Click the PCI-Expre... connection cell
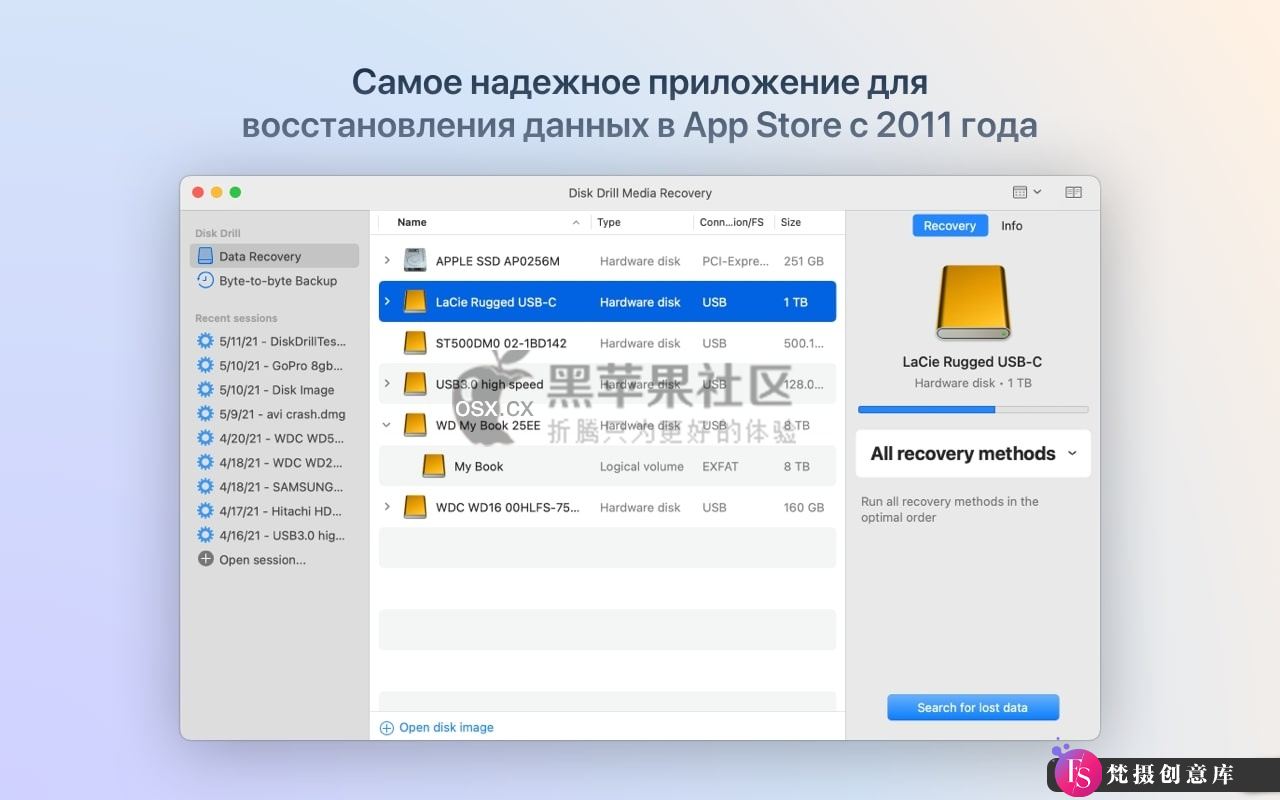This screenshot has width=1280, height=800. pos(734,261)
